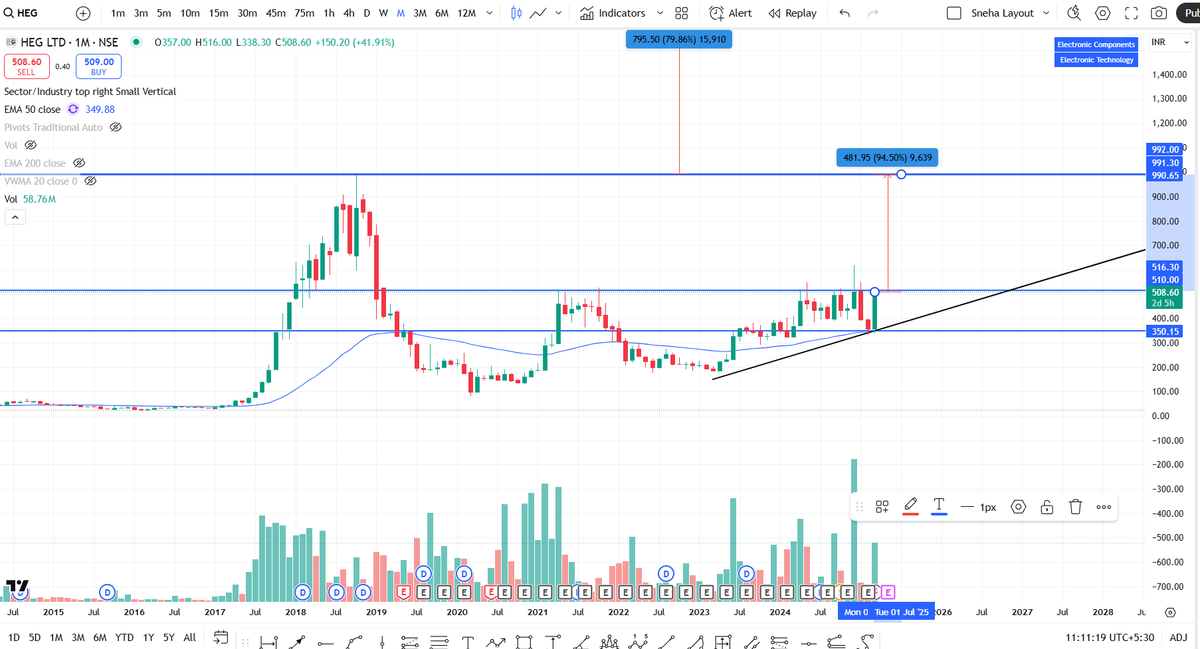Set date range to 1D

(13, 637)
